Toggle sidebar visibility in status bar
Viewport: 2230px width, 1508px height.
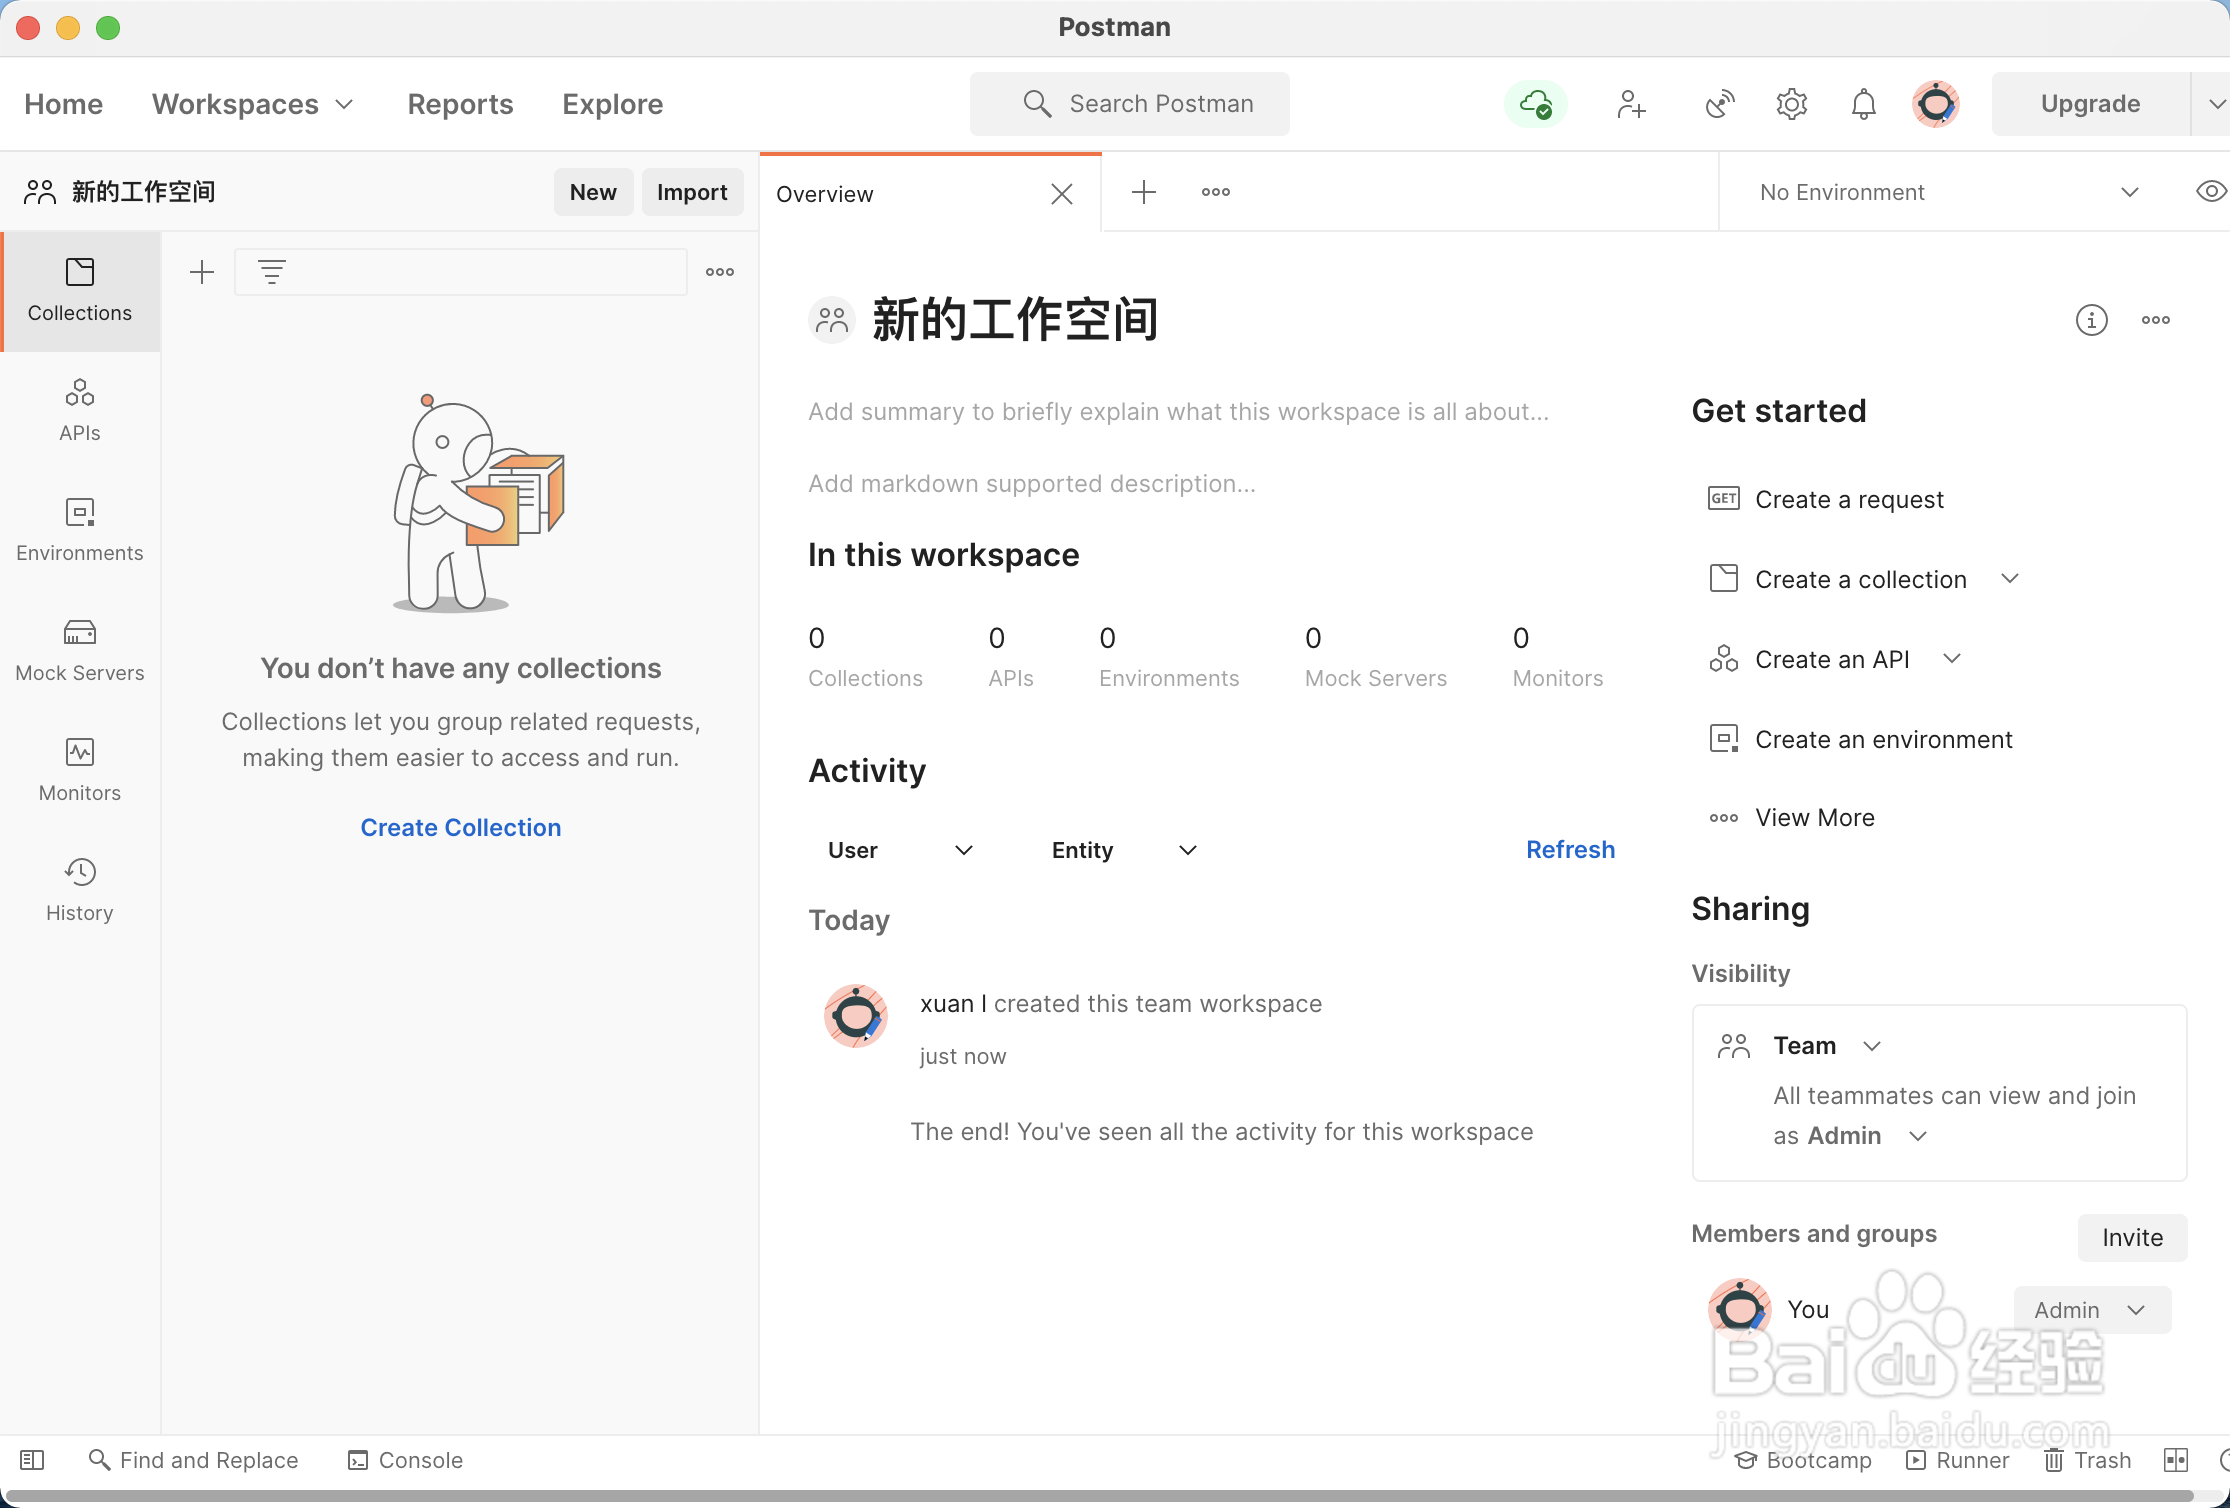click(32, 1460)
